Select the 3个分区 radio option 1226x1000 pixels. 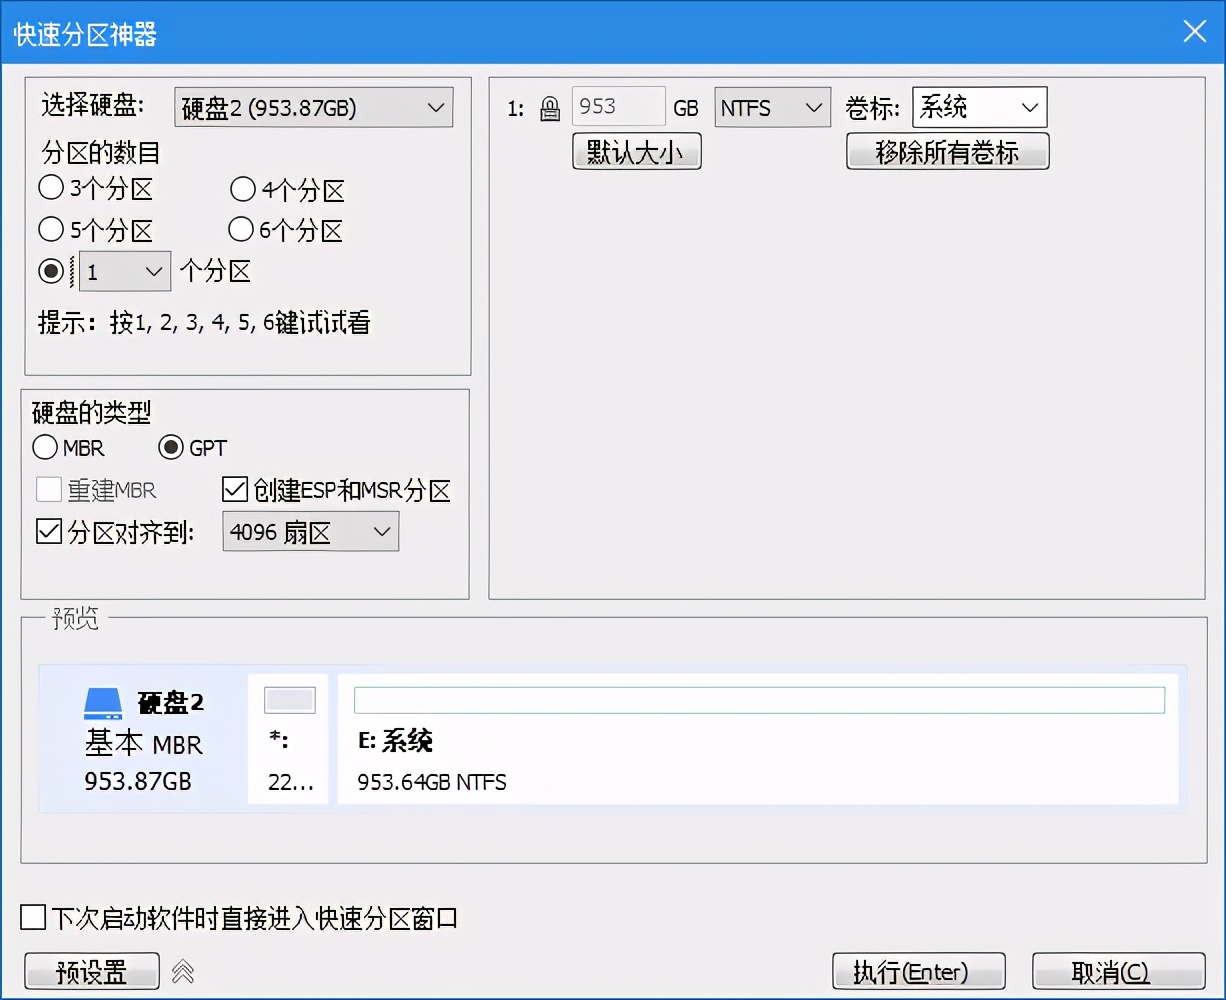coord(51,187)
